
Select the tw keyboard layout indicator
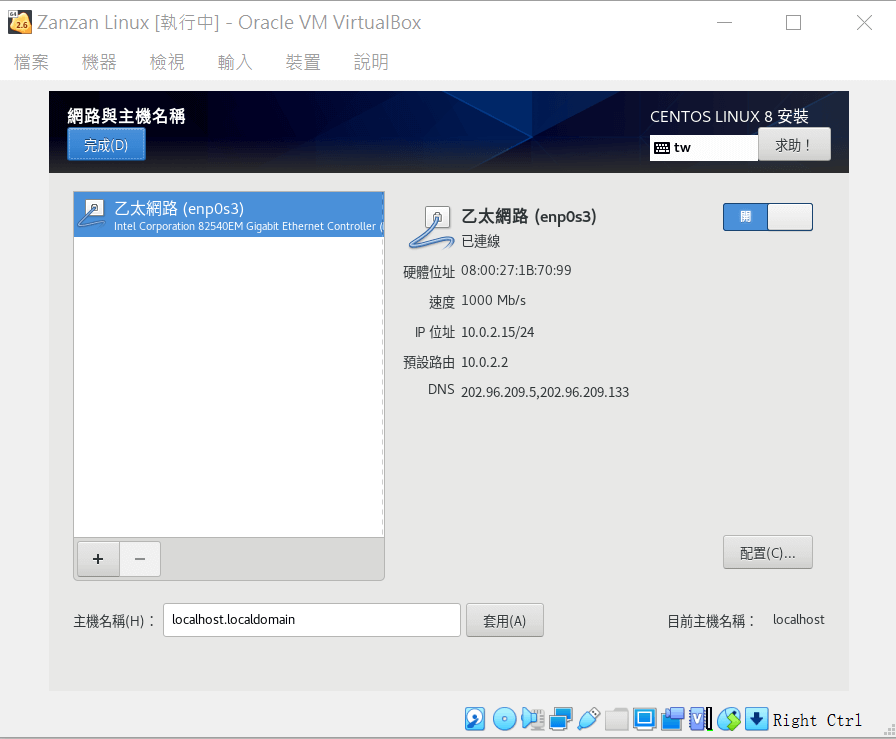703,148
